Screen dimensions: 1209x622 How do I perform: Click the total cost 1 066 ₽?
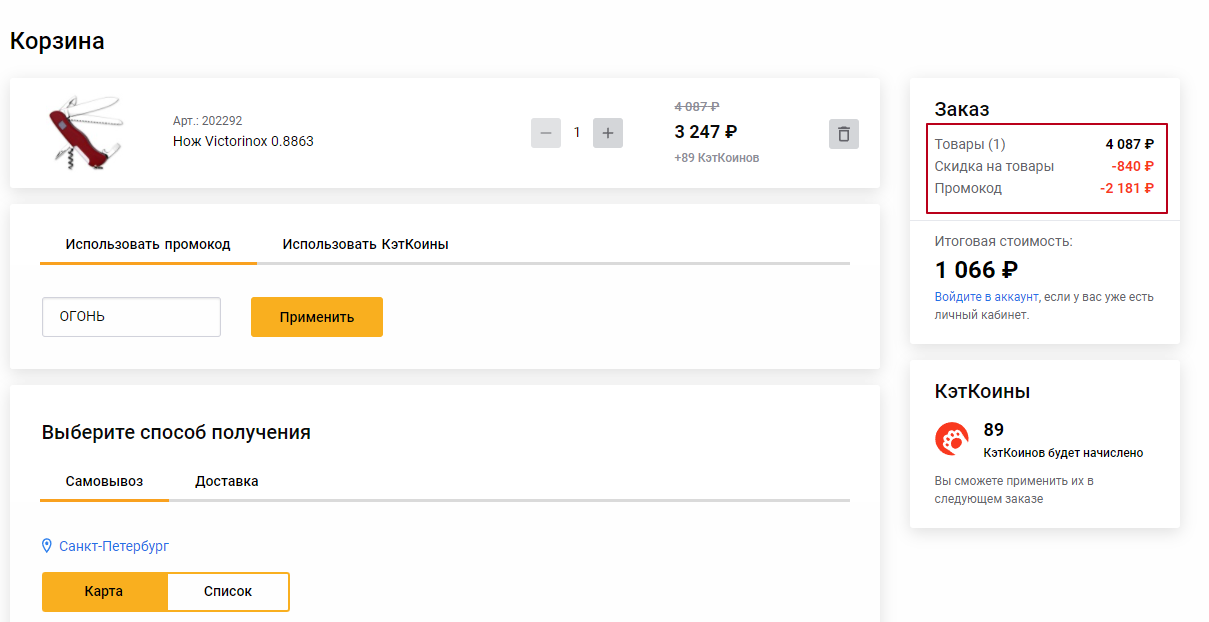(x=976, y=270)
